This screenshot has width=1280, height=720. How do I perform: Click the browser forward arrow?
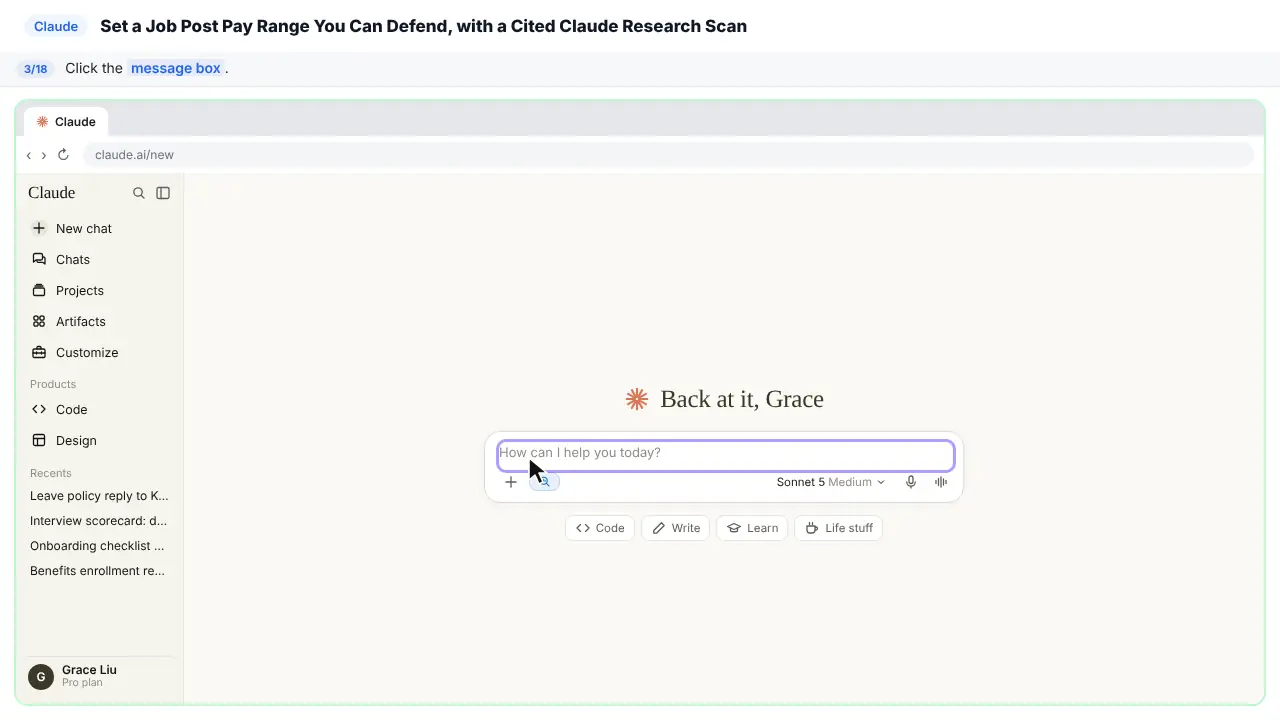(x=43, y=155)
